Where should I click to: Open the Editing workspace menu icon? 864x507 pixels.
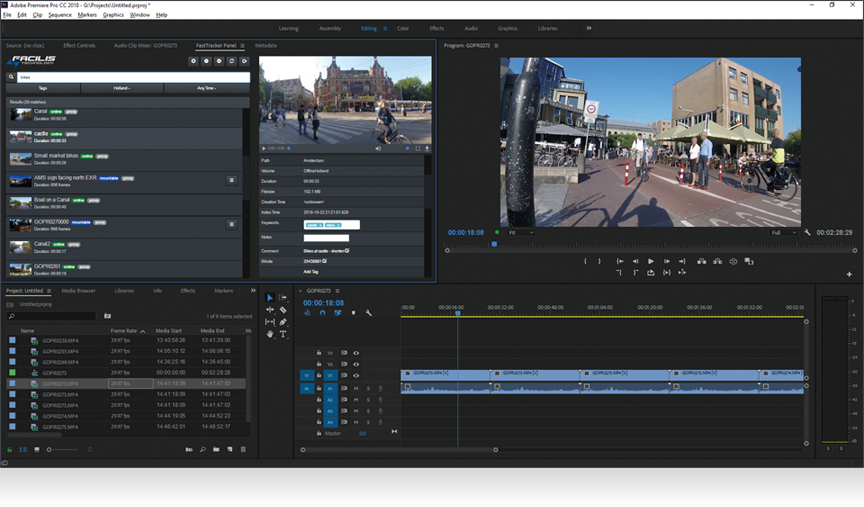click(x=385, y=29)
